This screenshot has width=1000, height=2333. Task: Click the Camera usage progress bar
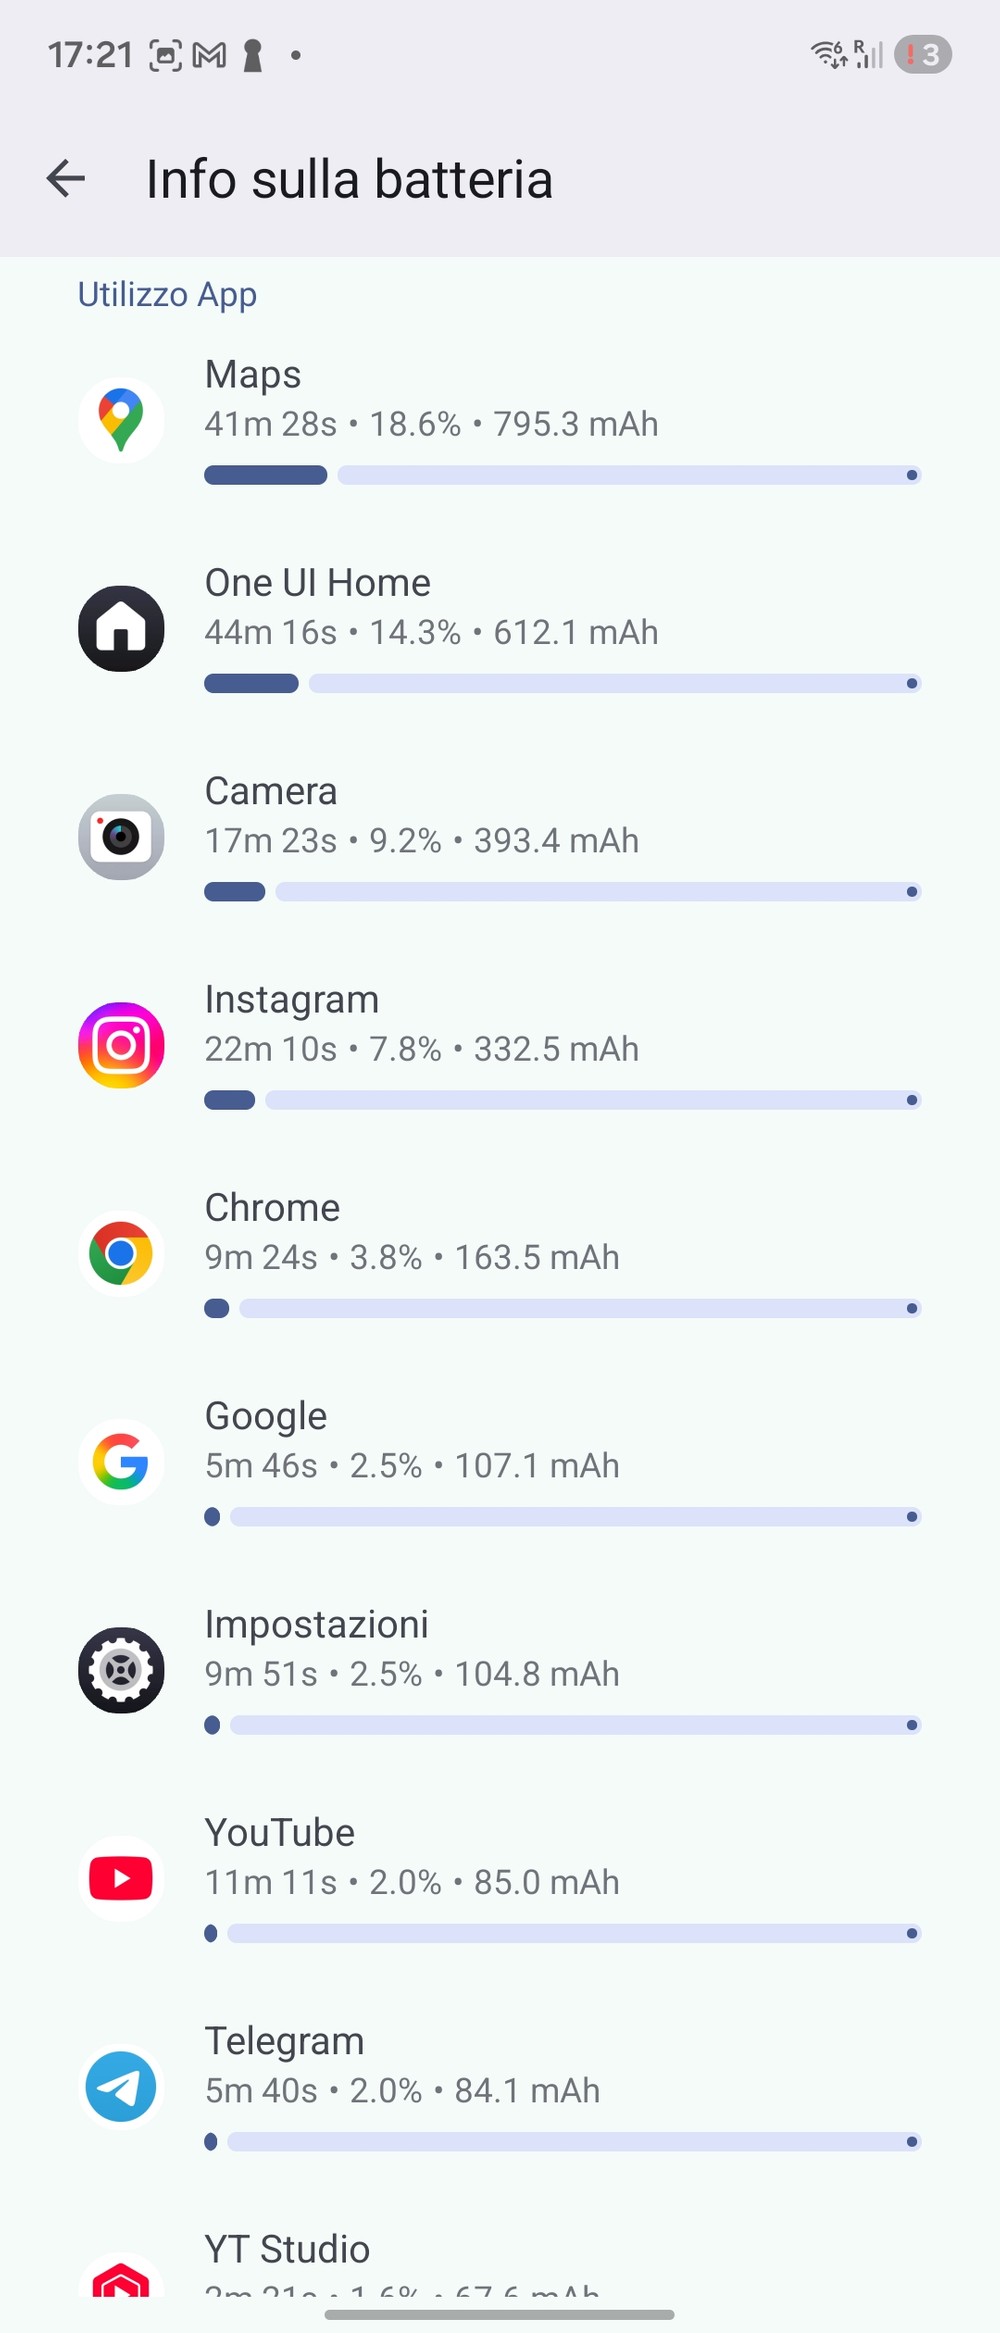pos(562,892)
